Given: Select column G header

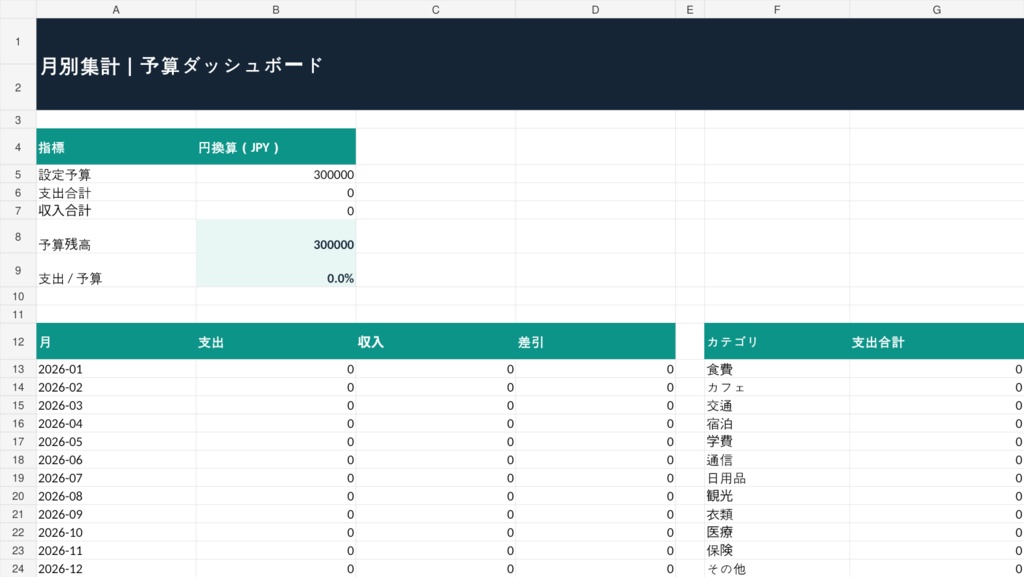Looking at the screenshot, I should [936, 9].
